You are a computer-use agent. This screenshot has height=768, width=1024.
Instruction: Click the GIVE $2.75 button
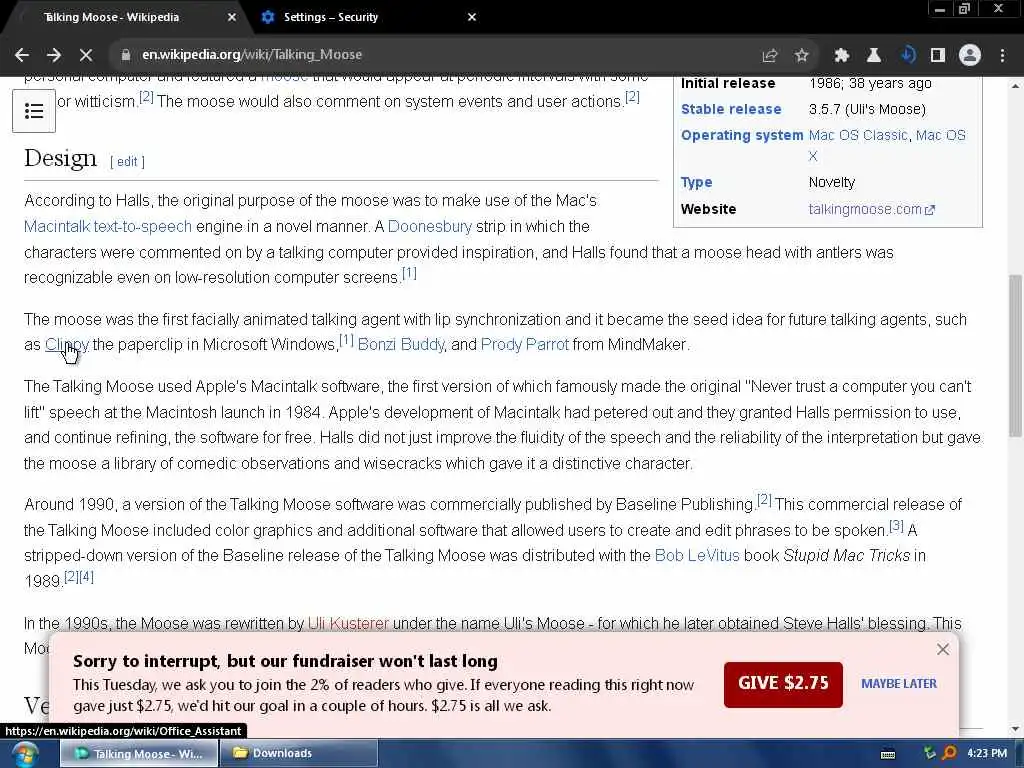[x=783, y=684]
